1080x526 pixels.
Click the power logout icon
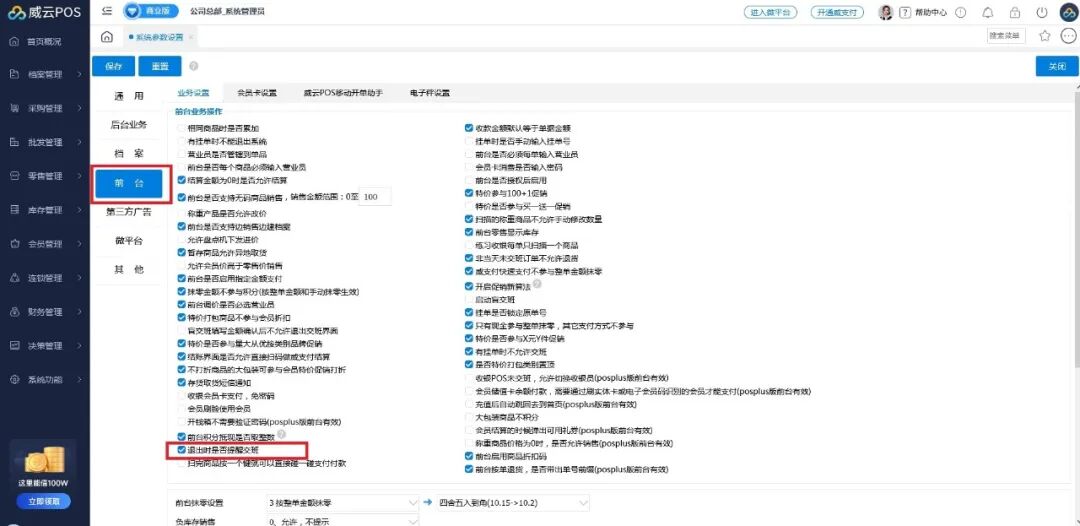[1041, 12]
